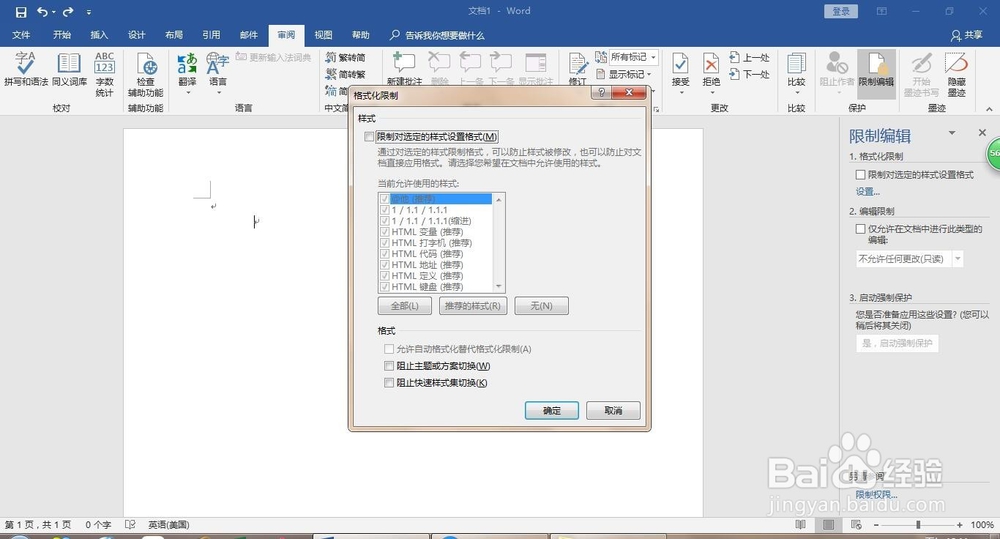Viewport: 1000px width, 539px height.
Task: Click the Undo icon in the title bar
Action: pyautogui.click(x=42, y=11)
